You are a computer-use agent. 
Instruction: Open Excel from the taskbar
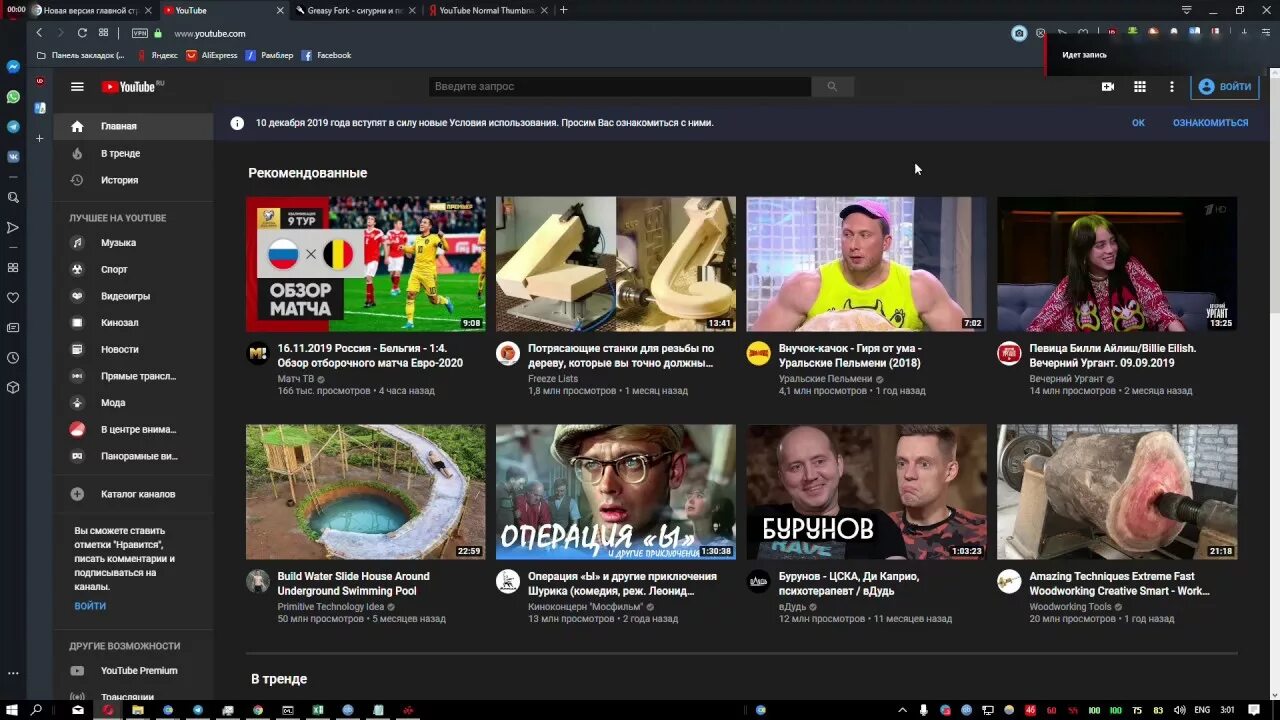tap(318, 710)
